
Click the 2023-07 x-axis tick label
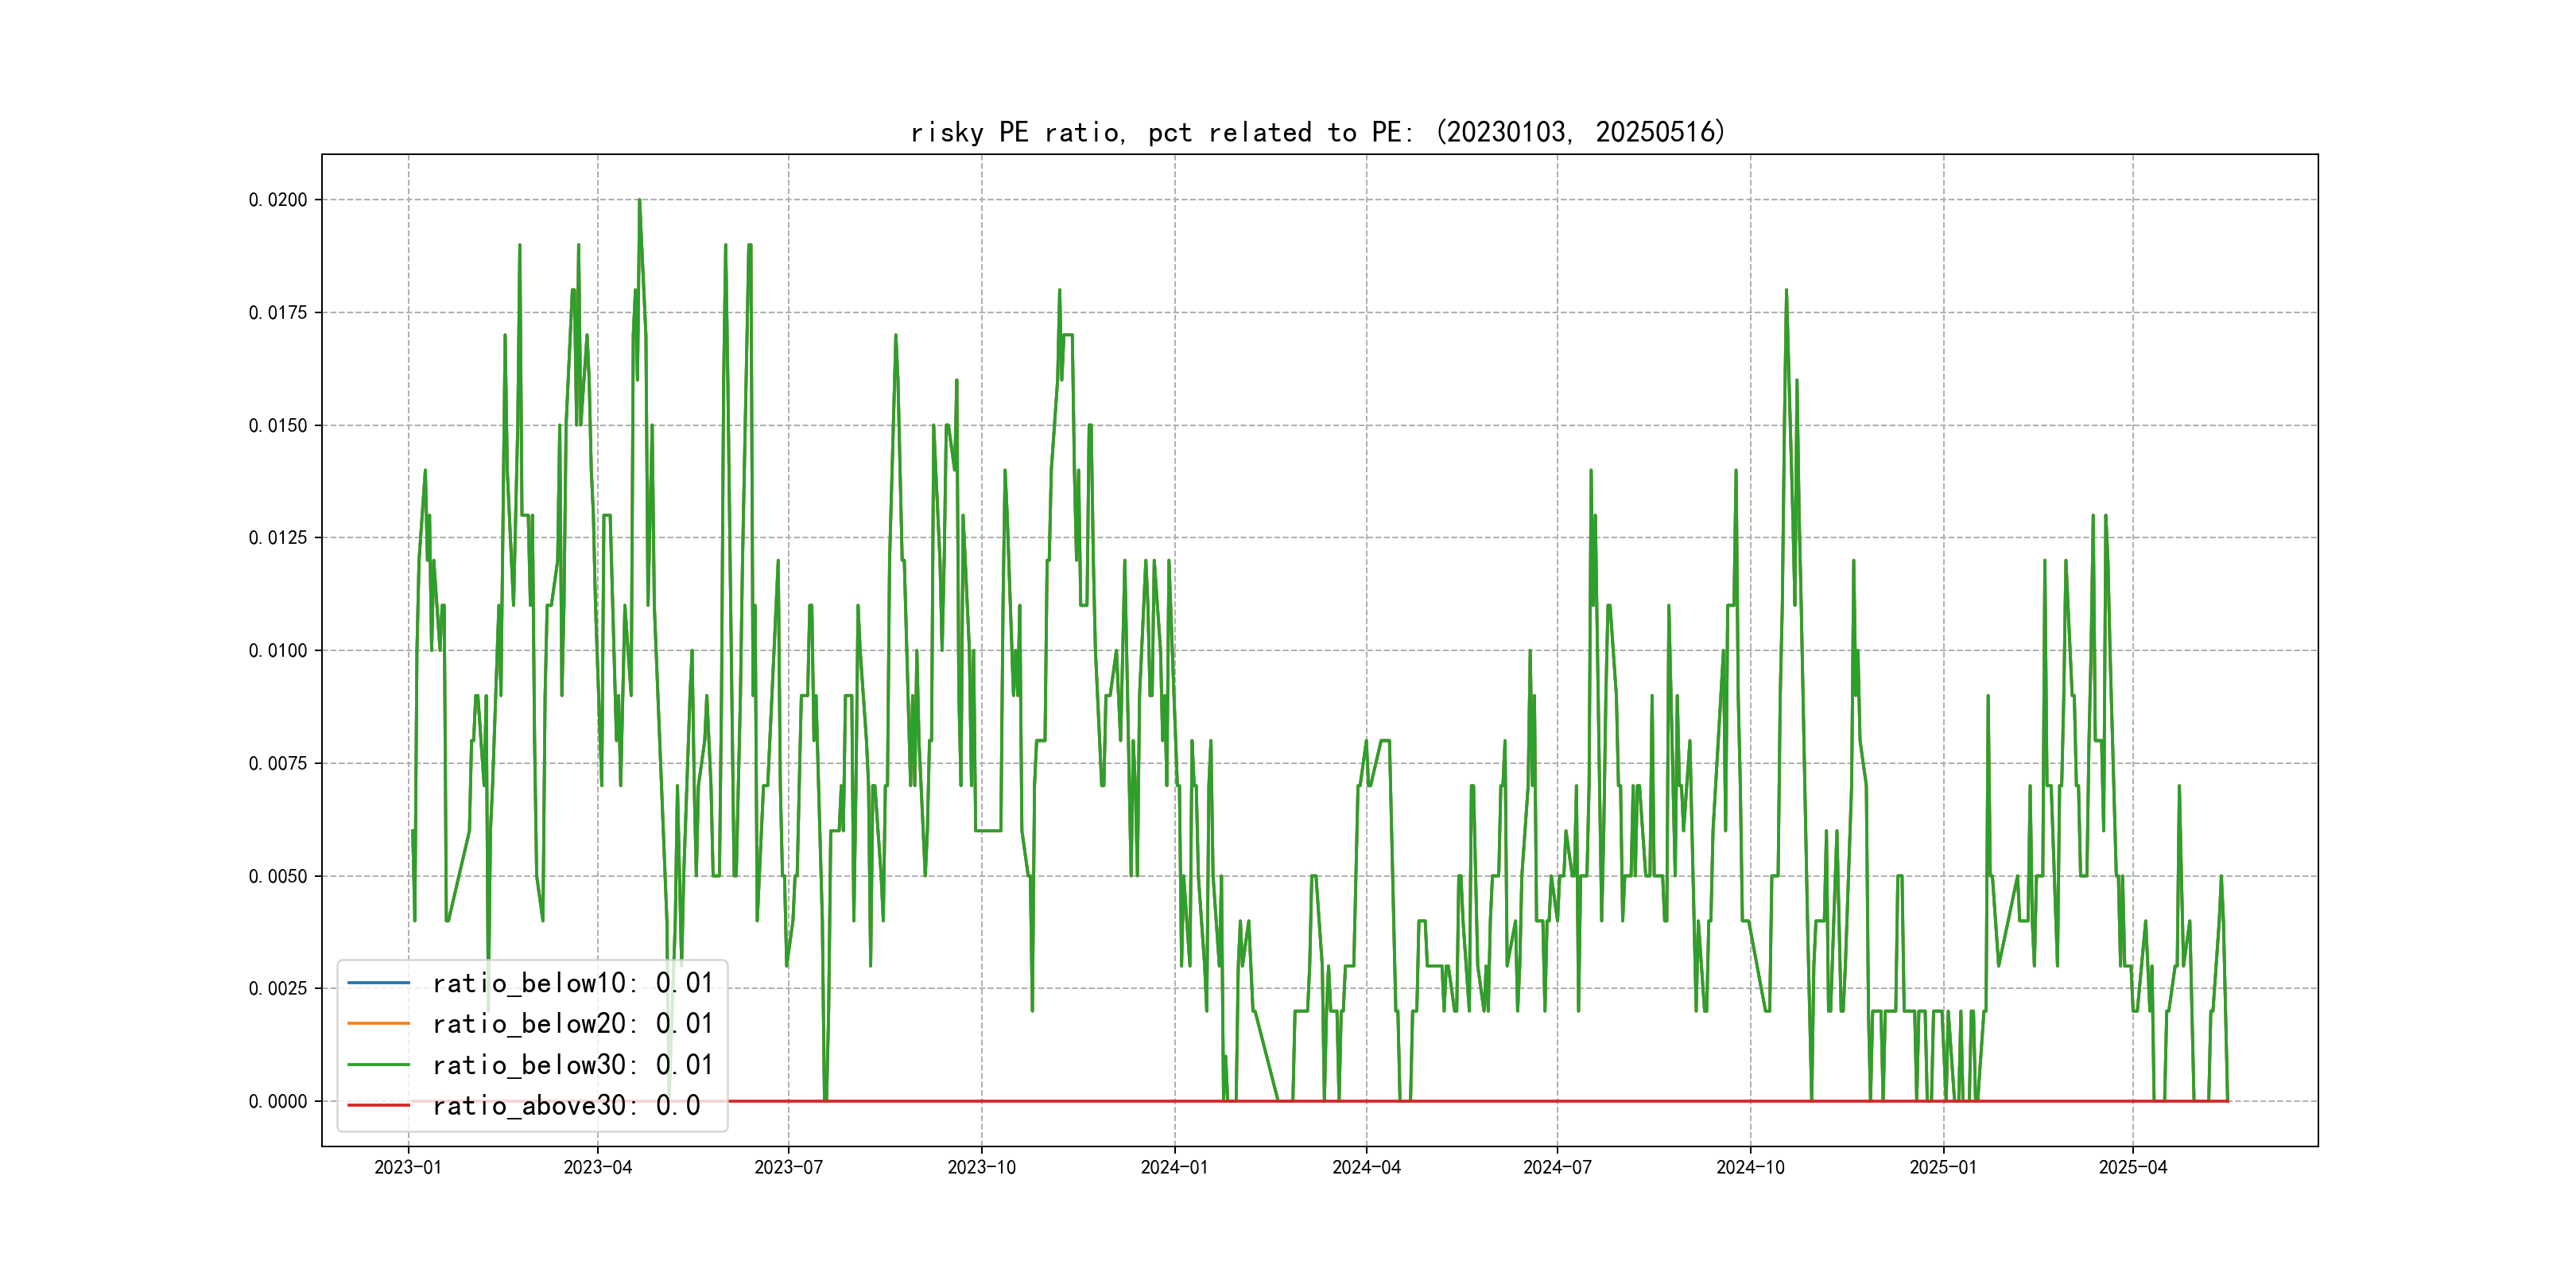pyautogui.click(x=788, y=1168)
